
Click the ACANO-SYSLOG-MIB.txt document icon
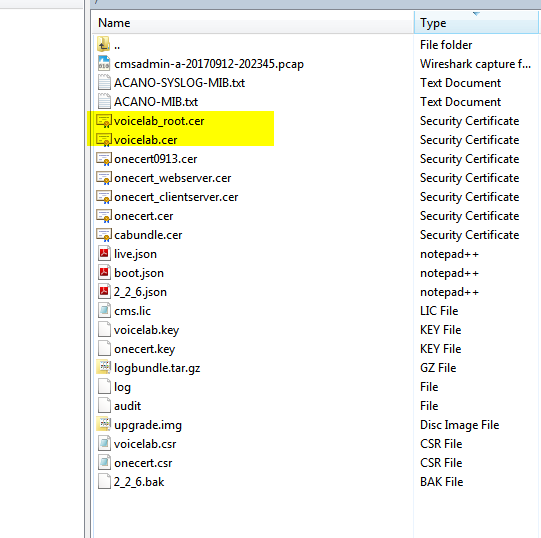104,82
